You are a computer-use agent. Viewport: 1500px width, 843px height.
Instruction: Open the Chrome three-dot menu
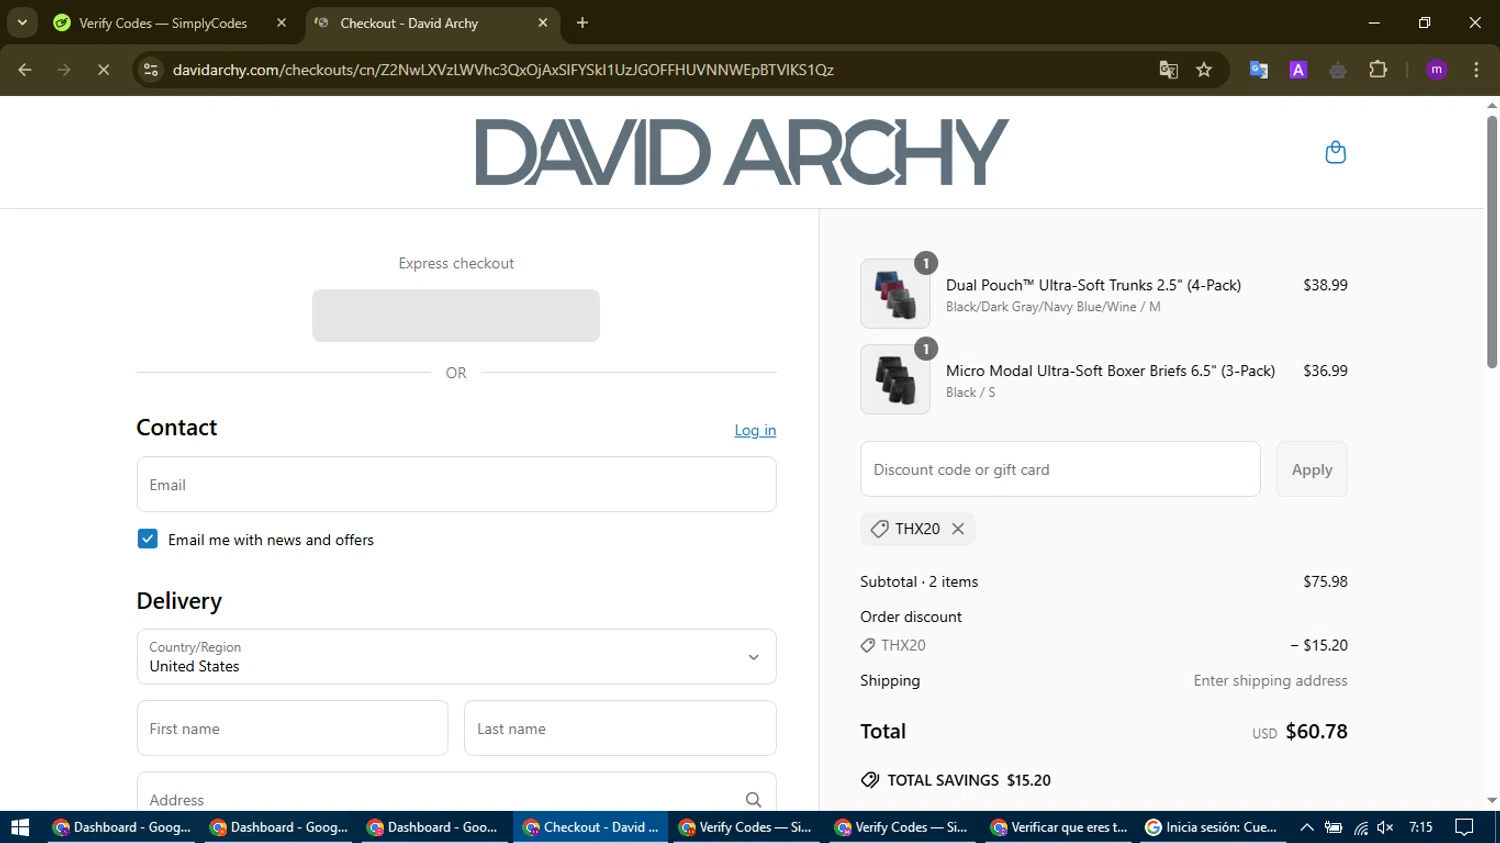coord(1476,70)
